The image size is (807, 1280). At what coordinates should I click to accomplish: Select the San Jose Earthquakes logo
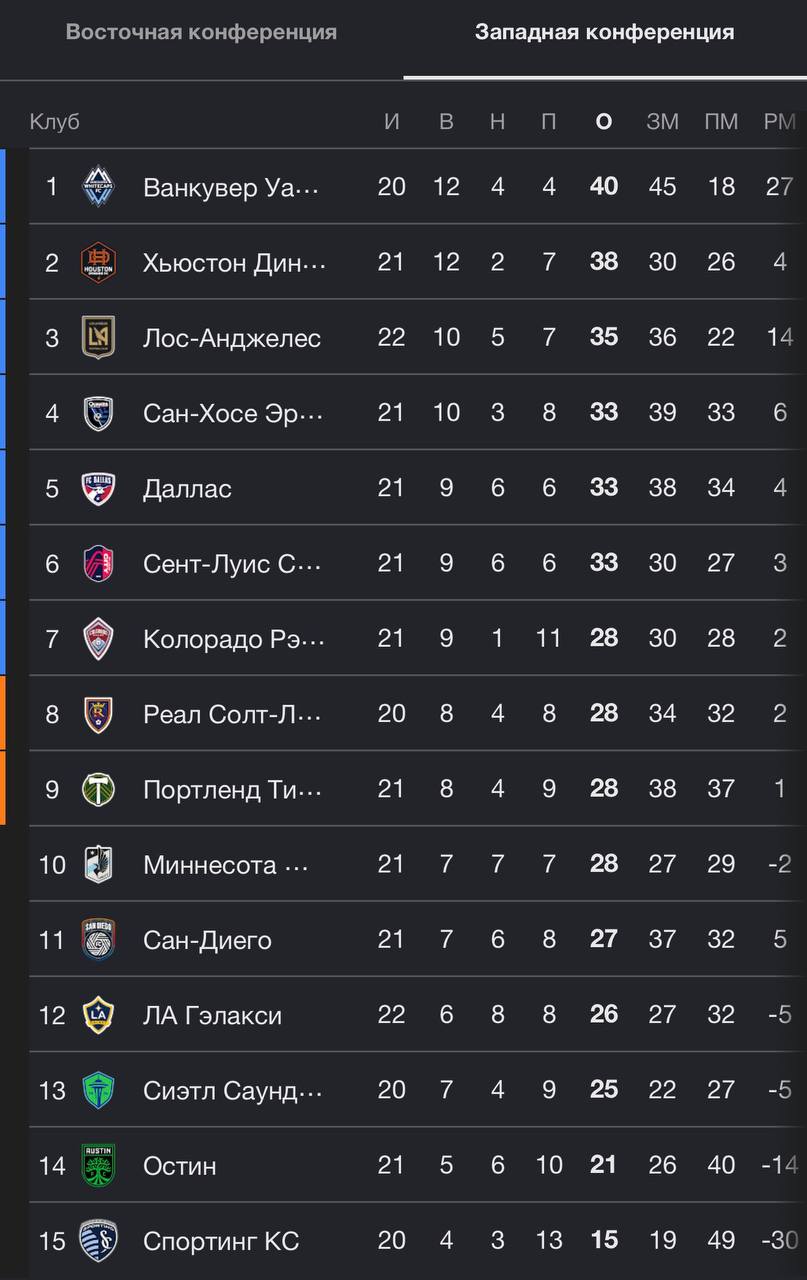pos(98,412)
